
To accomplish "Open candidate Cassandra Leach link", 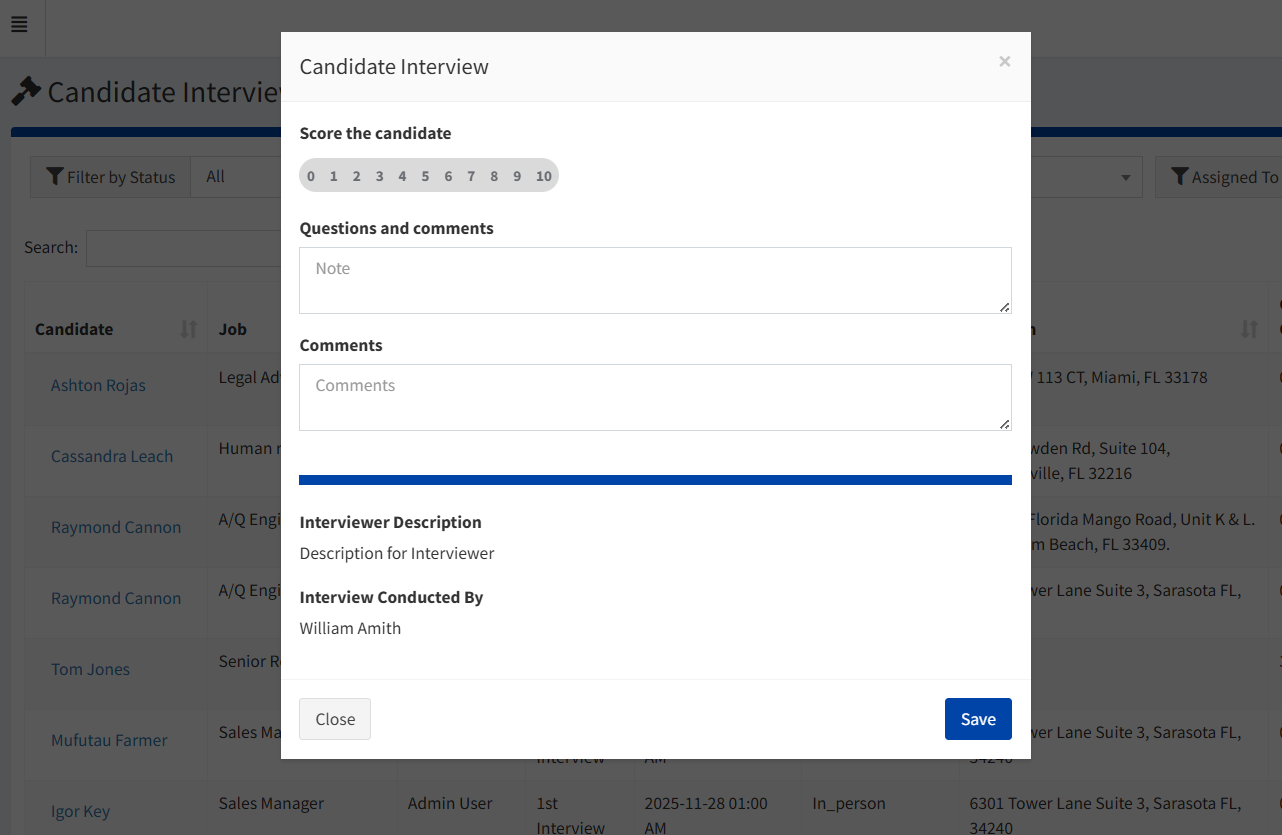I will pos(112,456).
